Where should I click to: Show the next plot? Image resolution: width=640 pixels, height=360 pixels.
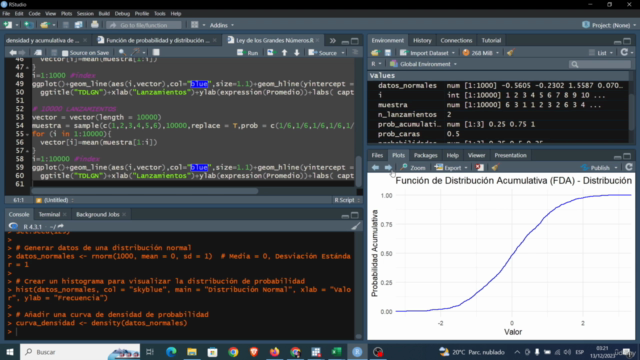[388, 167]
